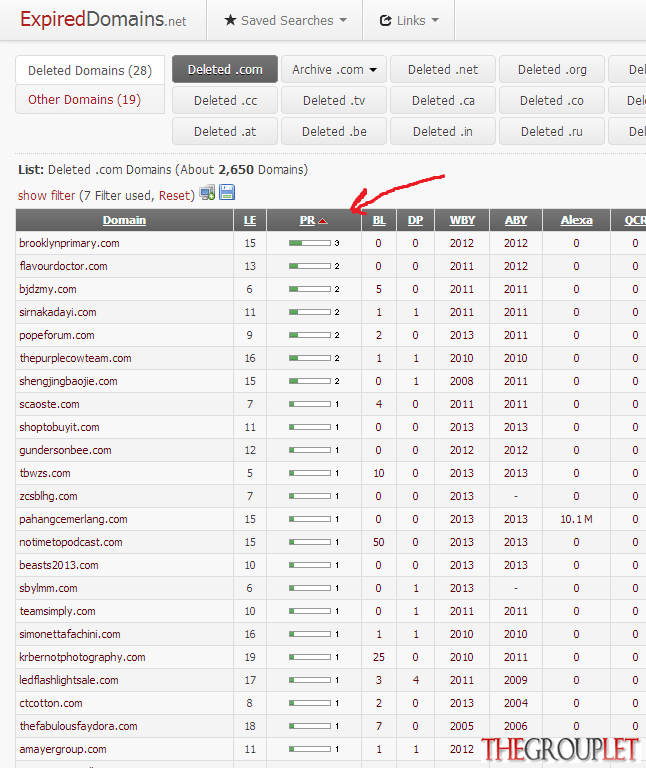Switch to Deleted .cc list
The image size is (646, 768).
[225, 100]
